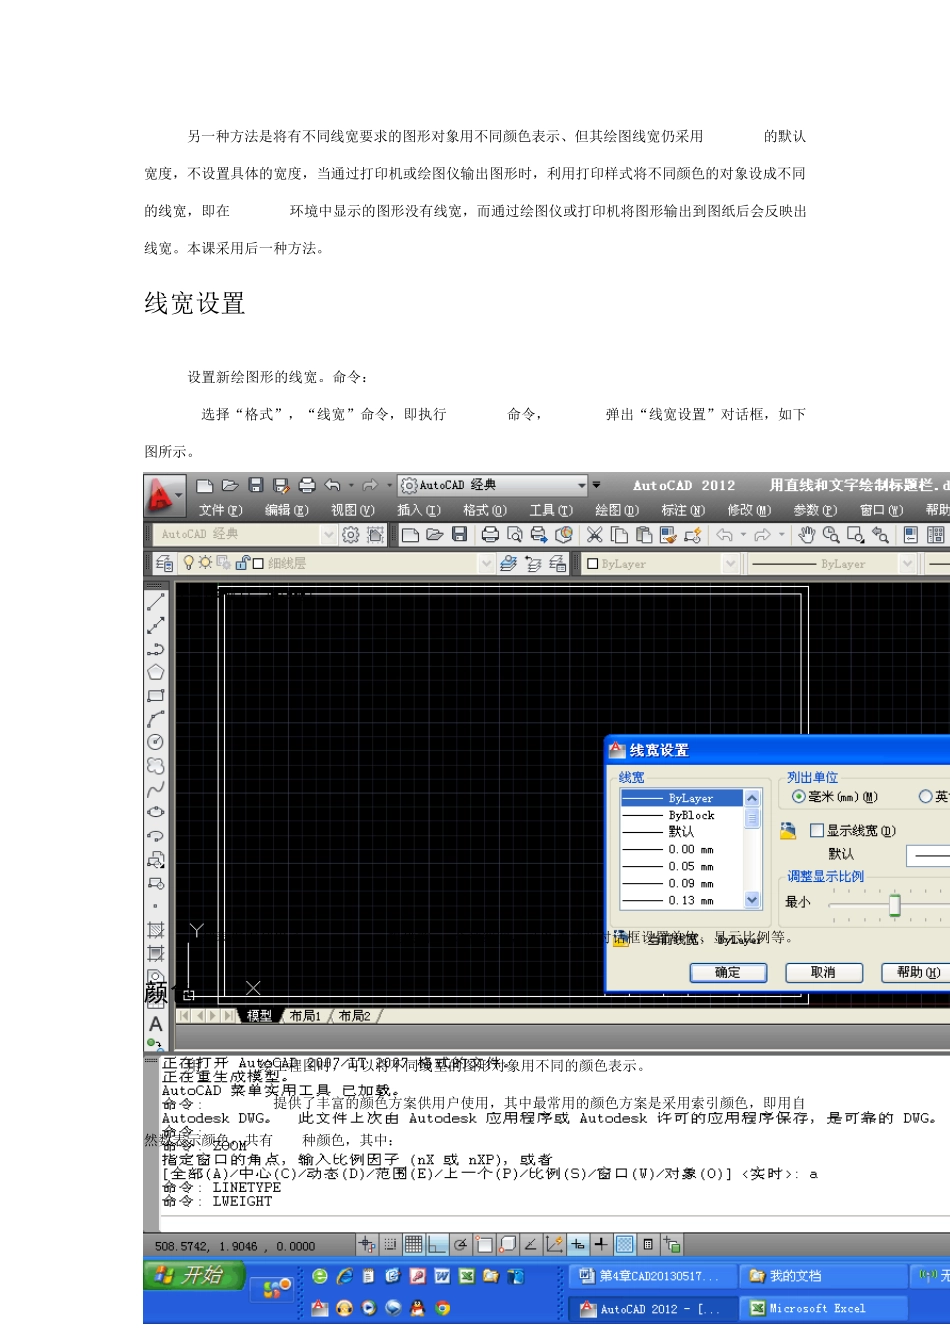Open the ByLayer linetype dropdown
The image size is (950, 1344).
pyautogui.click(x=908, y=564)
